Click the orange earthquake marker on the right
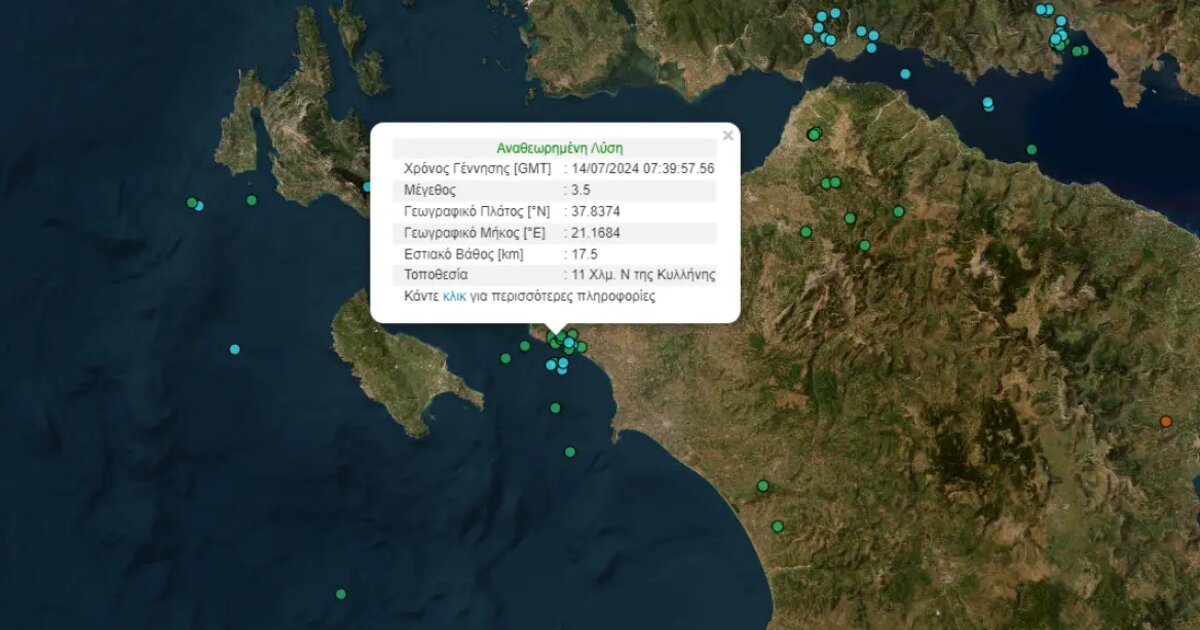The image size is (1200, 630). click(1165, 421)
